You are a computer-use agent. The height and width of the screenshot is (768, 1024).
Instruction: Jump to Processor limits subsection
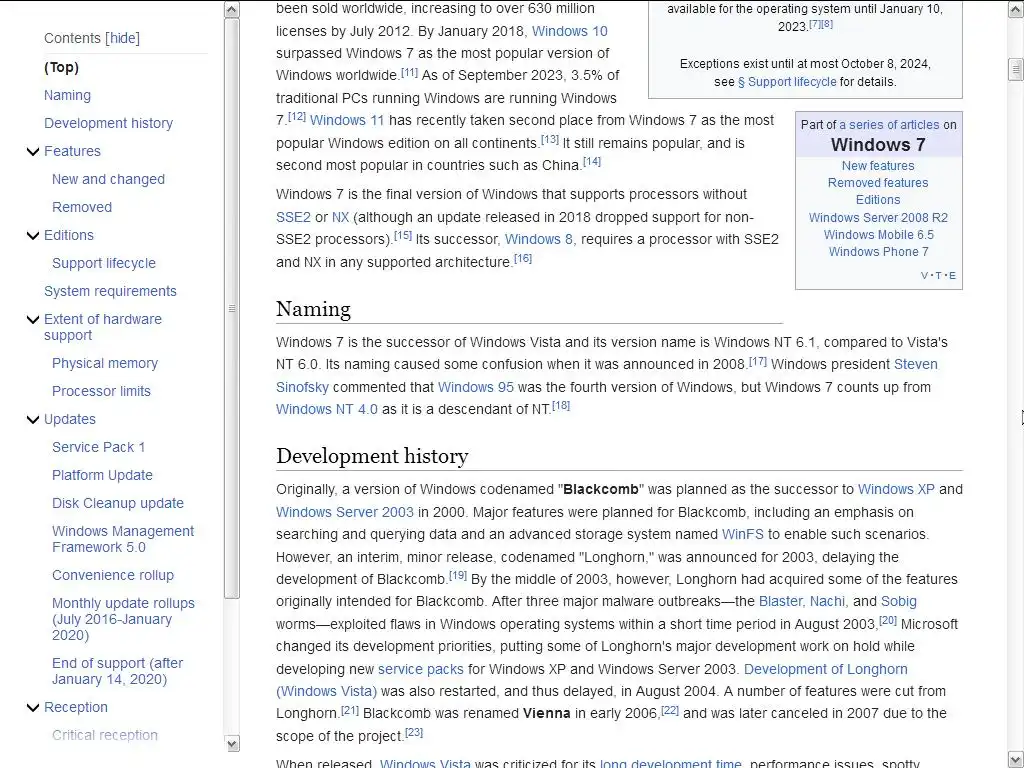click(101, 392)
